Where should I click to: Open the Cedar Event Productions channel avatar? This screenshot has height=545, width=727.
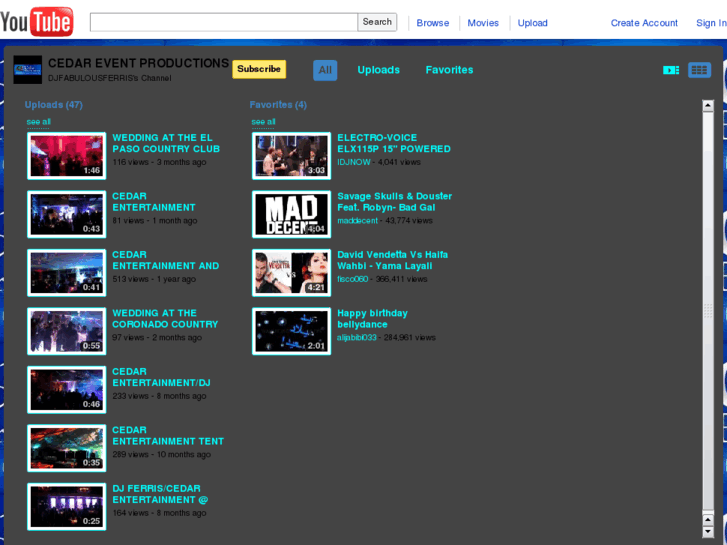(27, 70)
